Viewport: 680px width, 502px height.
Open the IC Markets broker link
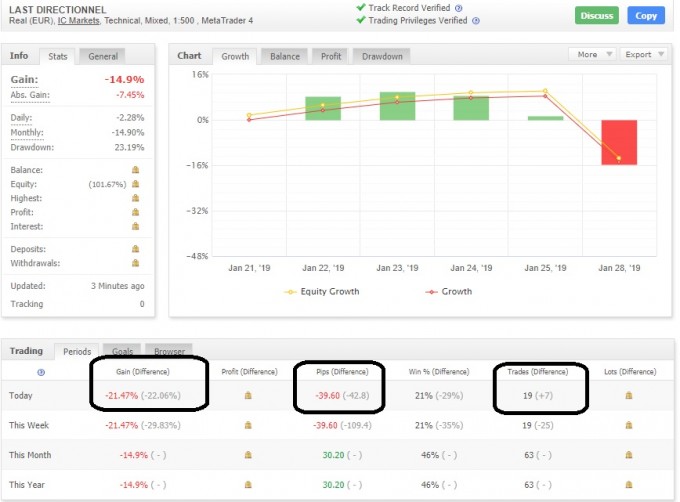click(x=78, y=20)
